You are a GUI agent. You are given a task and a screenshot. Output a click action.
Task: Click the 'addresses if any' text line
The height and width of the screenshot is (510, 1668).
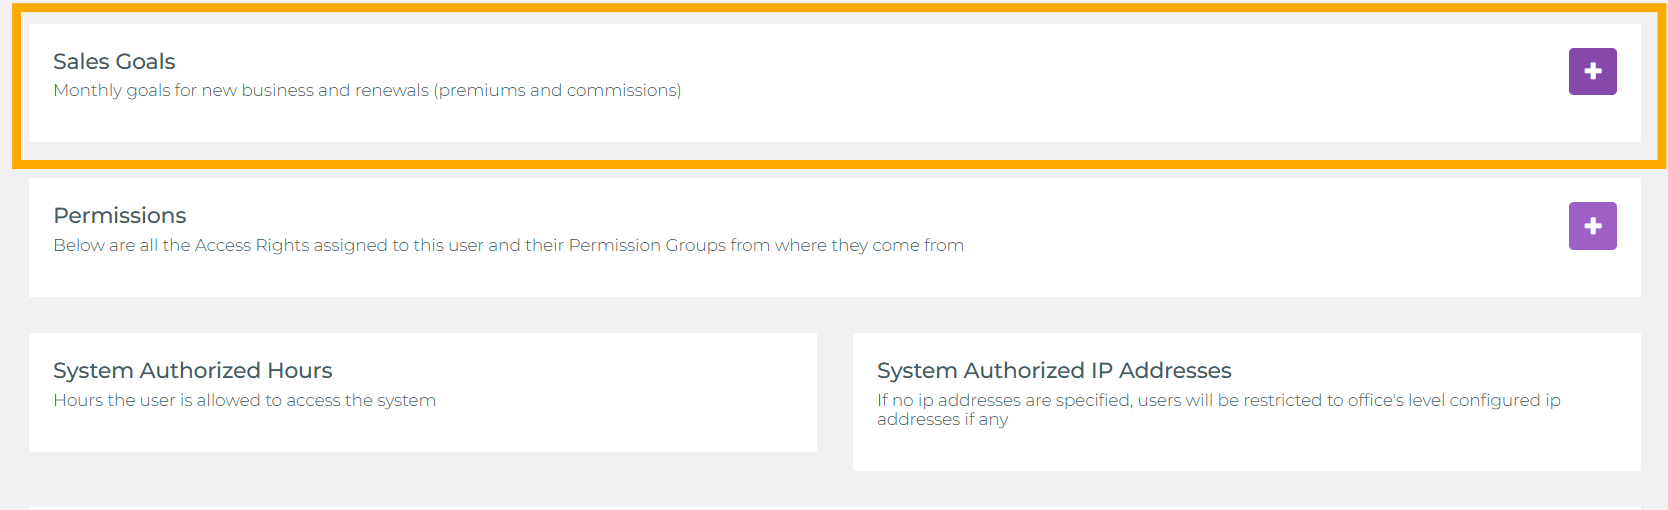pyautogui.click(x=942, y=420)
